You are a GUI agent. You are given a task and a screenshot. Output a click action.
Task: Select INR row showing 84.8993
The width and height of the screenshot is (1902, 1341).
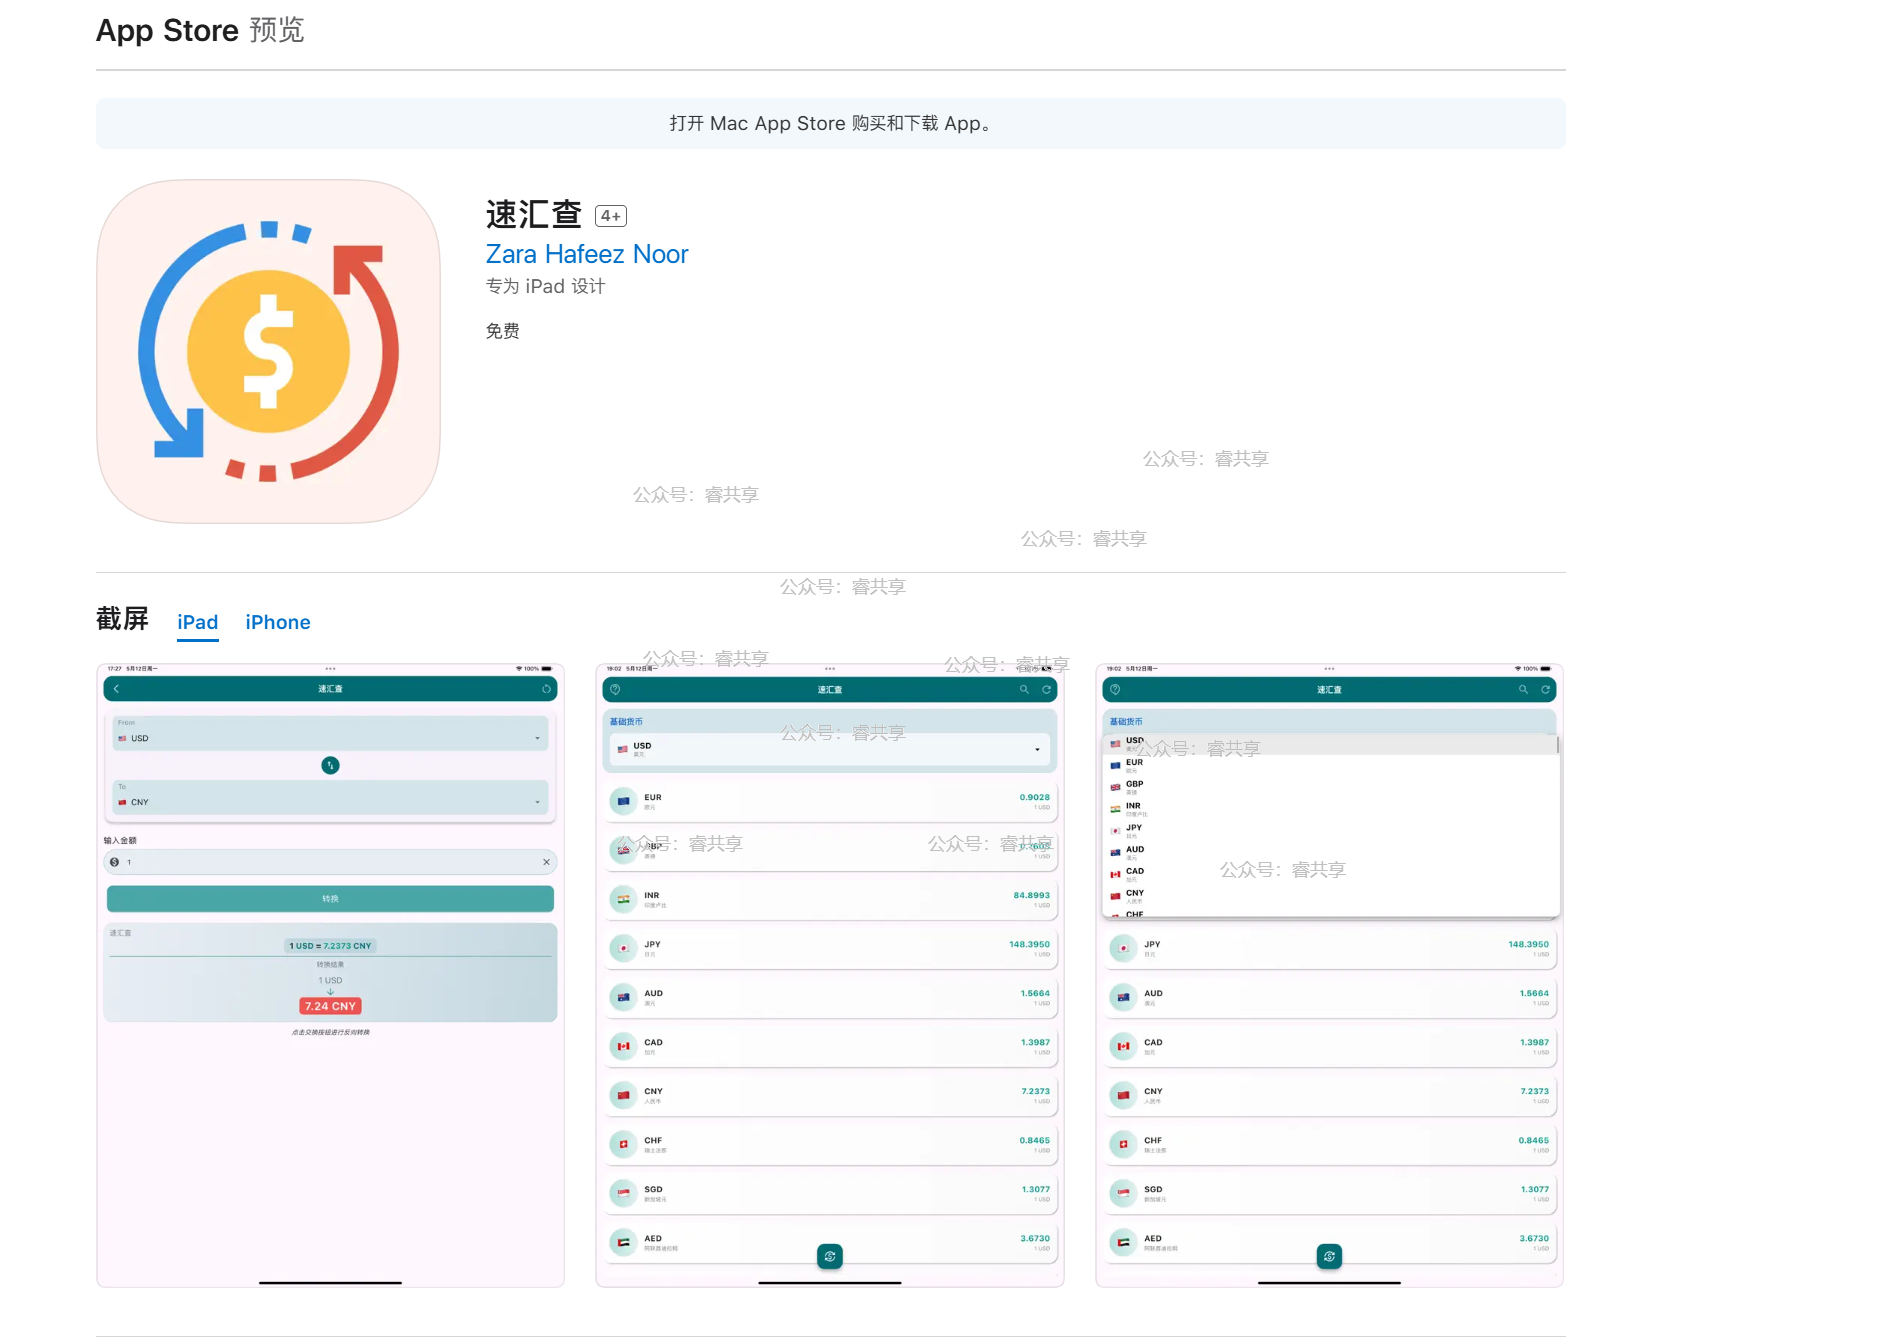pos(830,899)
